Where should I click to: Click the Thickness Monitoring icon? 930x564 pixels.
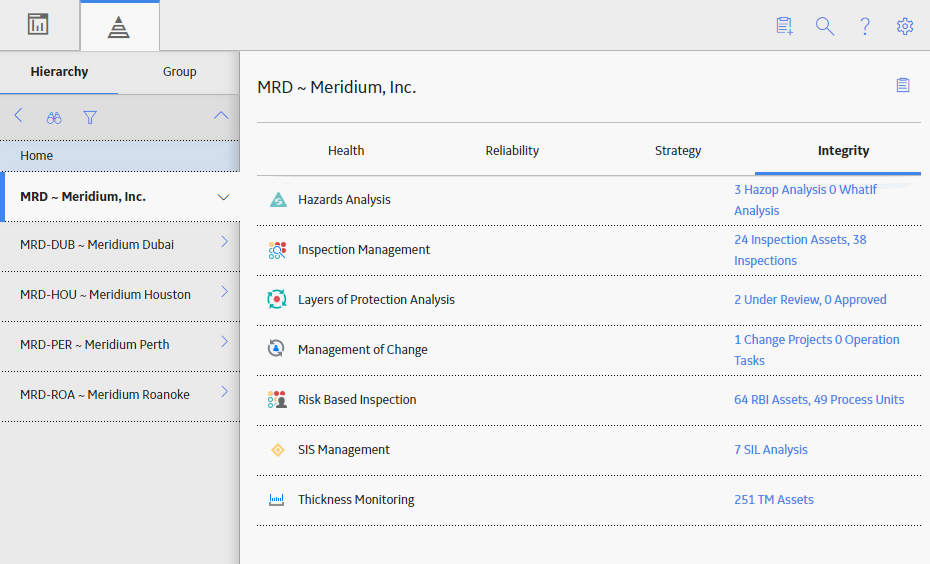click(x=276, y=499)
